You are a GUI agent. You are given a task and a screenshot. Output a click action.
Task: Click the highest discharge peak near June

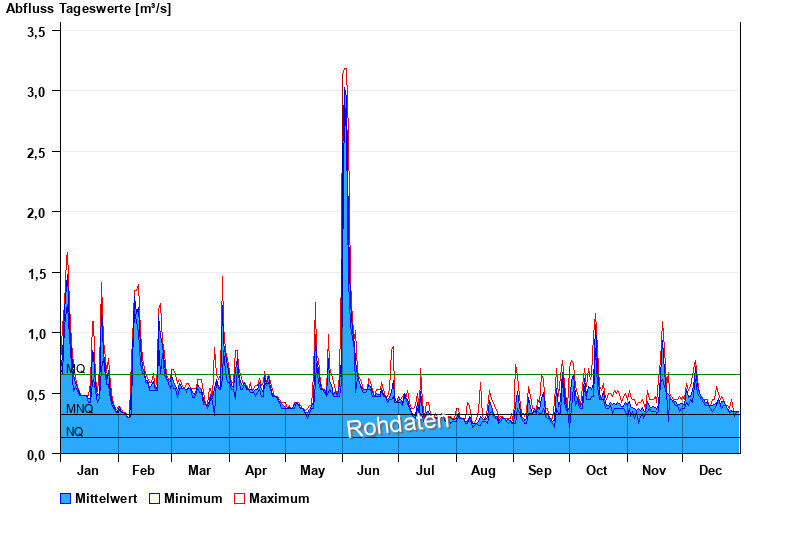point(345,70)
